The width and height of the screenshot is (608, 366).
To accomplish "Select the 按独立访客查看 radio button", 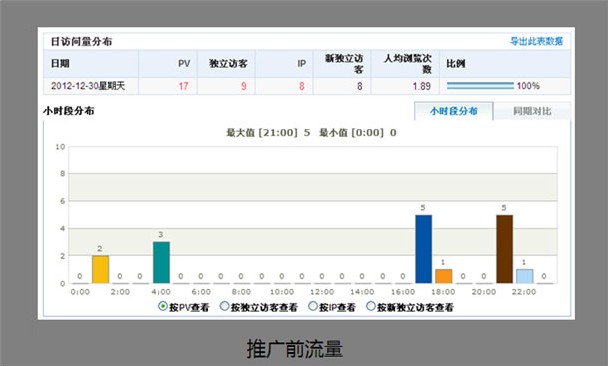I will point(225,306).
